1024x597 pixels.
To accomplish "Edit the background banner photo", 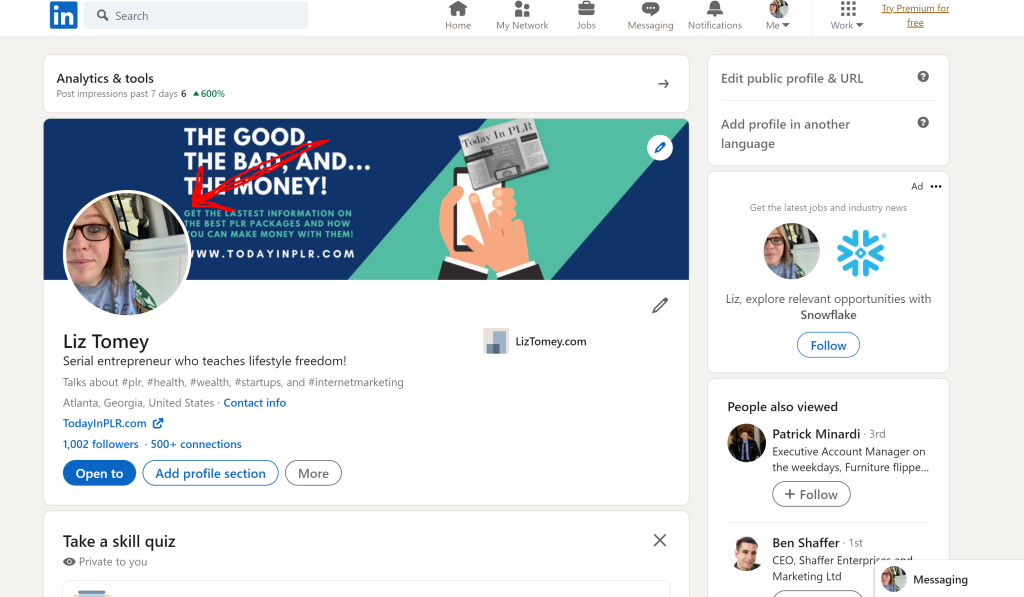I will click(x=660, y=148).
